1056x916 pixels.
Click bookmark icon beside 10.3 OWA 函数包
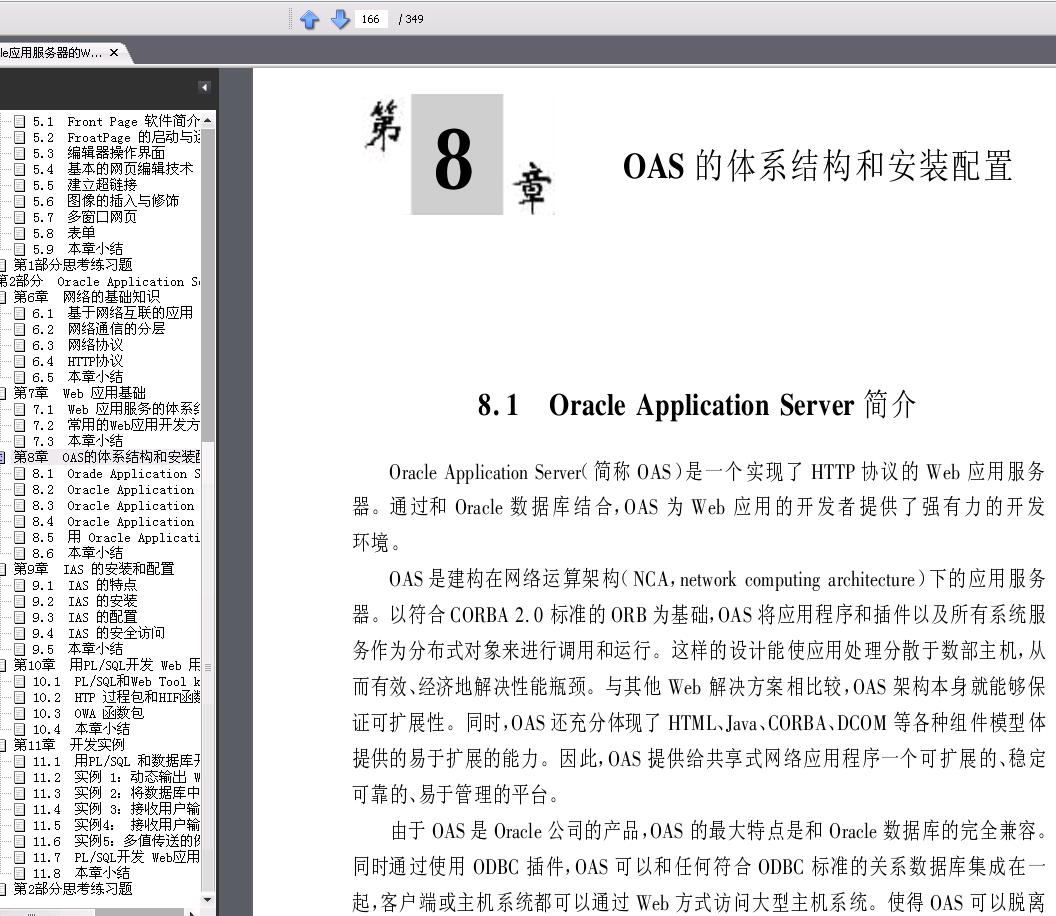tap(20, 713)
